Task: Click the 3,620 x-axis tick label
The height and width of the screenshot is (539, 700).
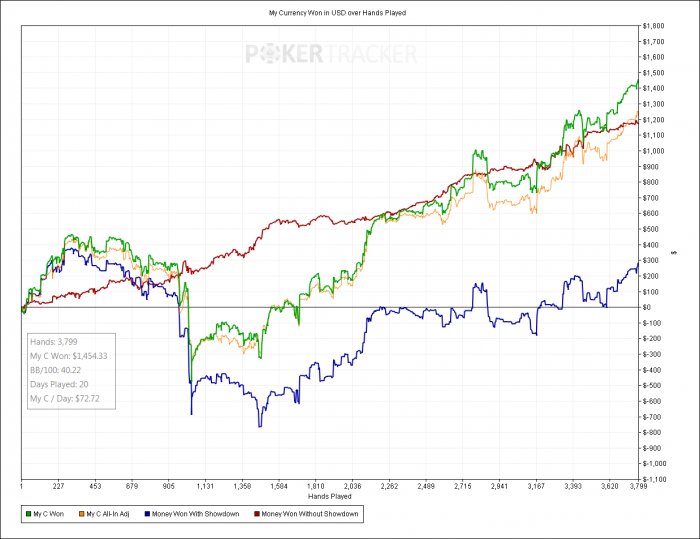Action: pos(610,486)
